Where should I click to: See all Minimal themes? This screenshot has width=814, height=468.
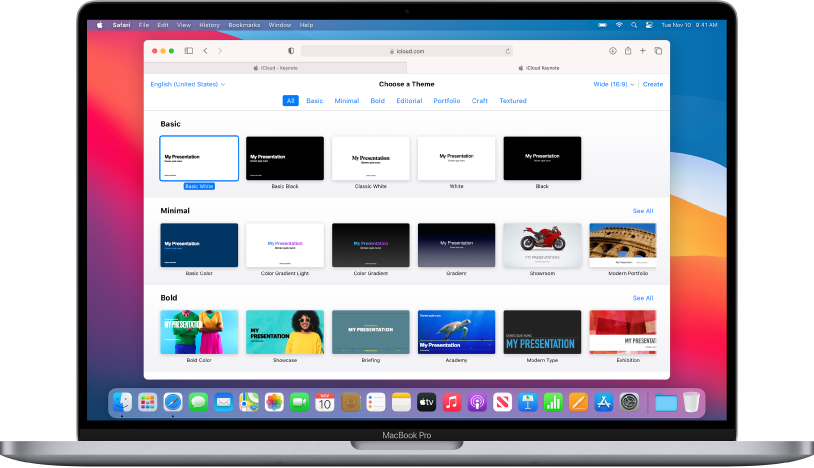pyautogui.click(x=643, y=211)
